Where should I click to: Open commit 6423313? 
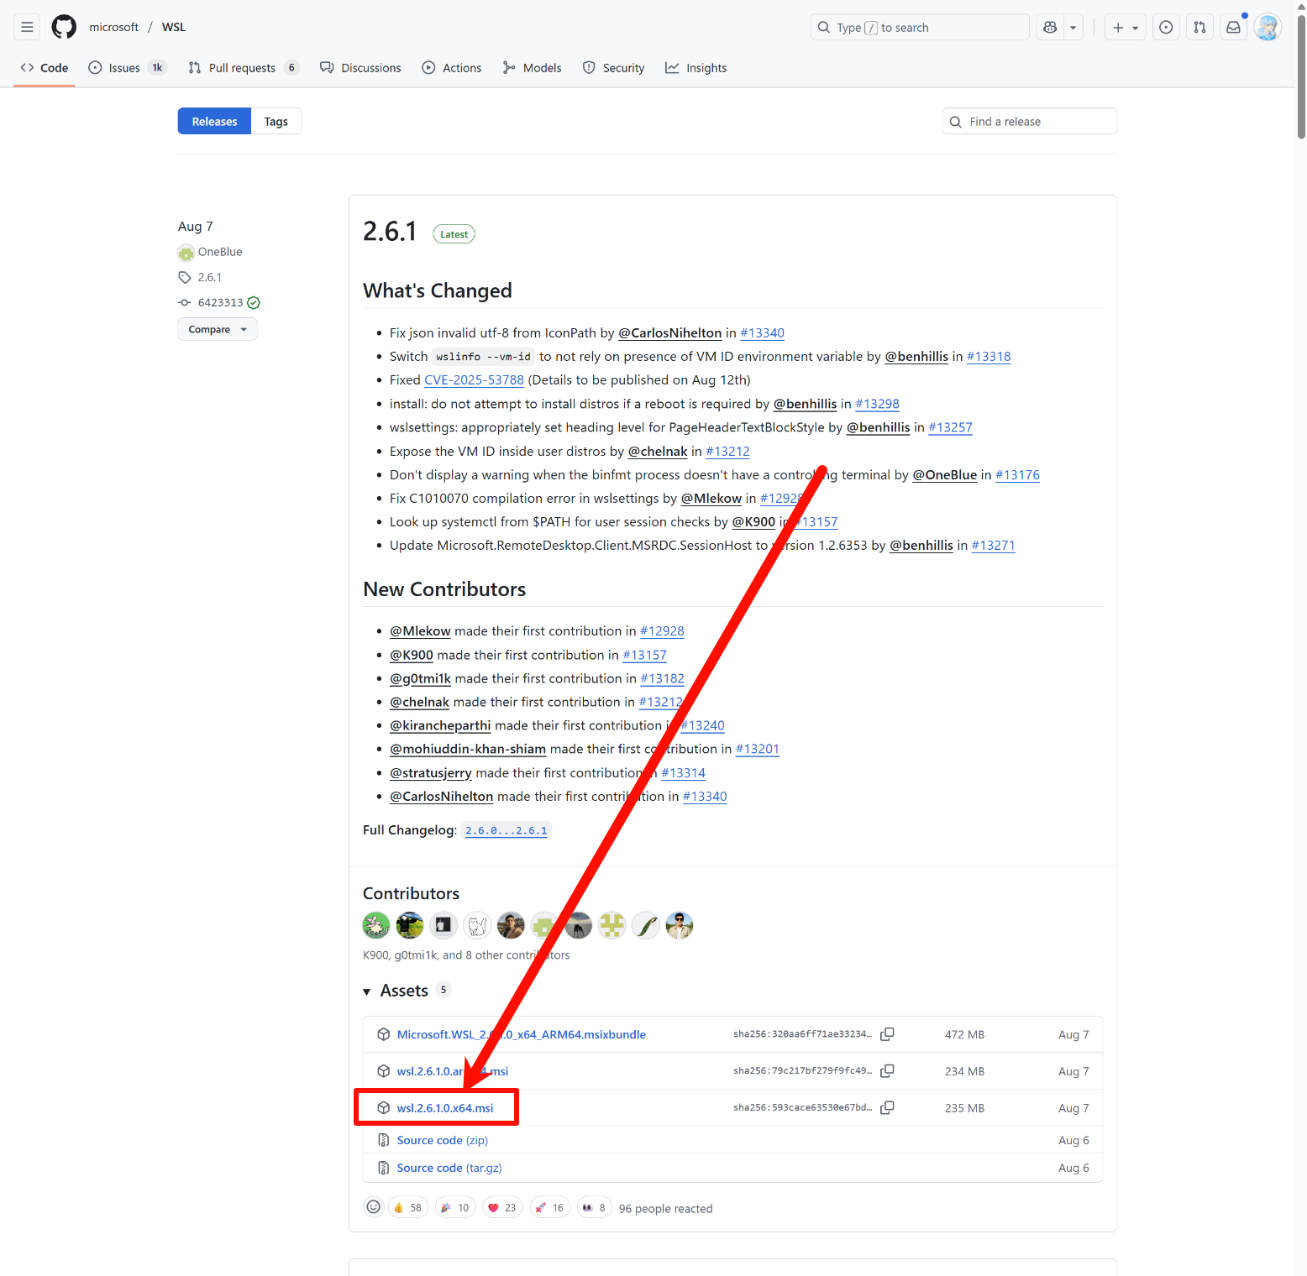[x=220, y=302]
